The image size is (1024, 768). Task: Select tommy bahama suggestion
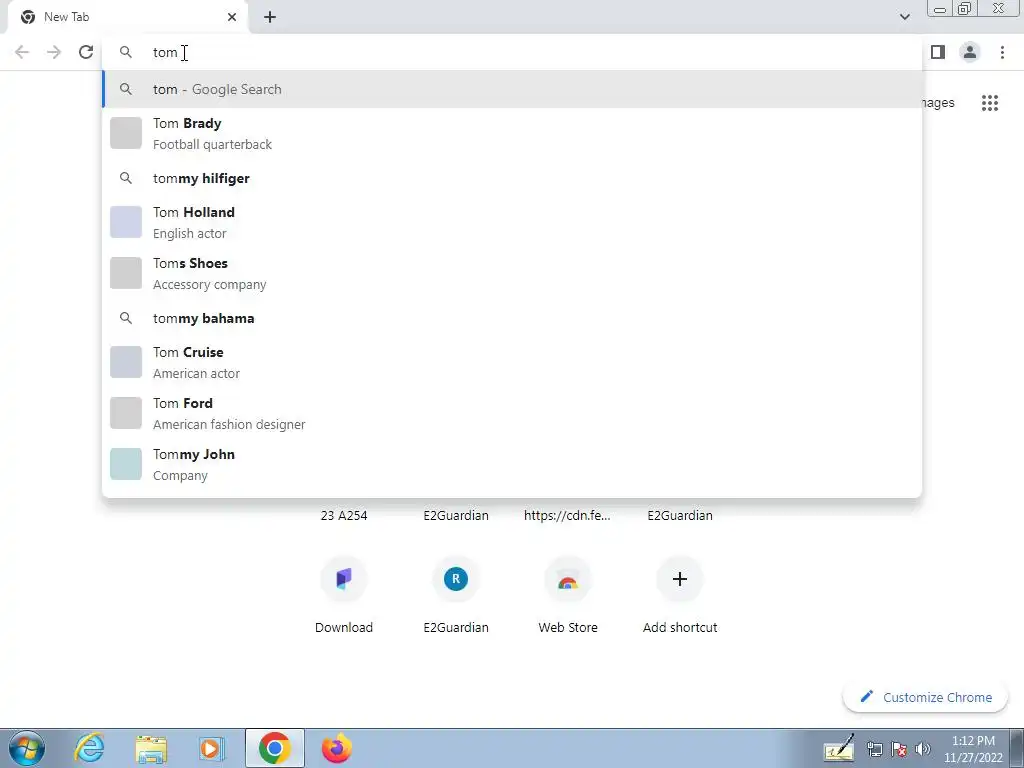click(512, 318)
